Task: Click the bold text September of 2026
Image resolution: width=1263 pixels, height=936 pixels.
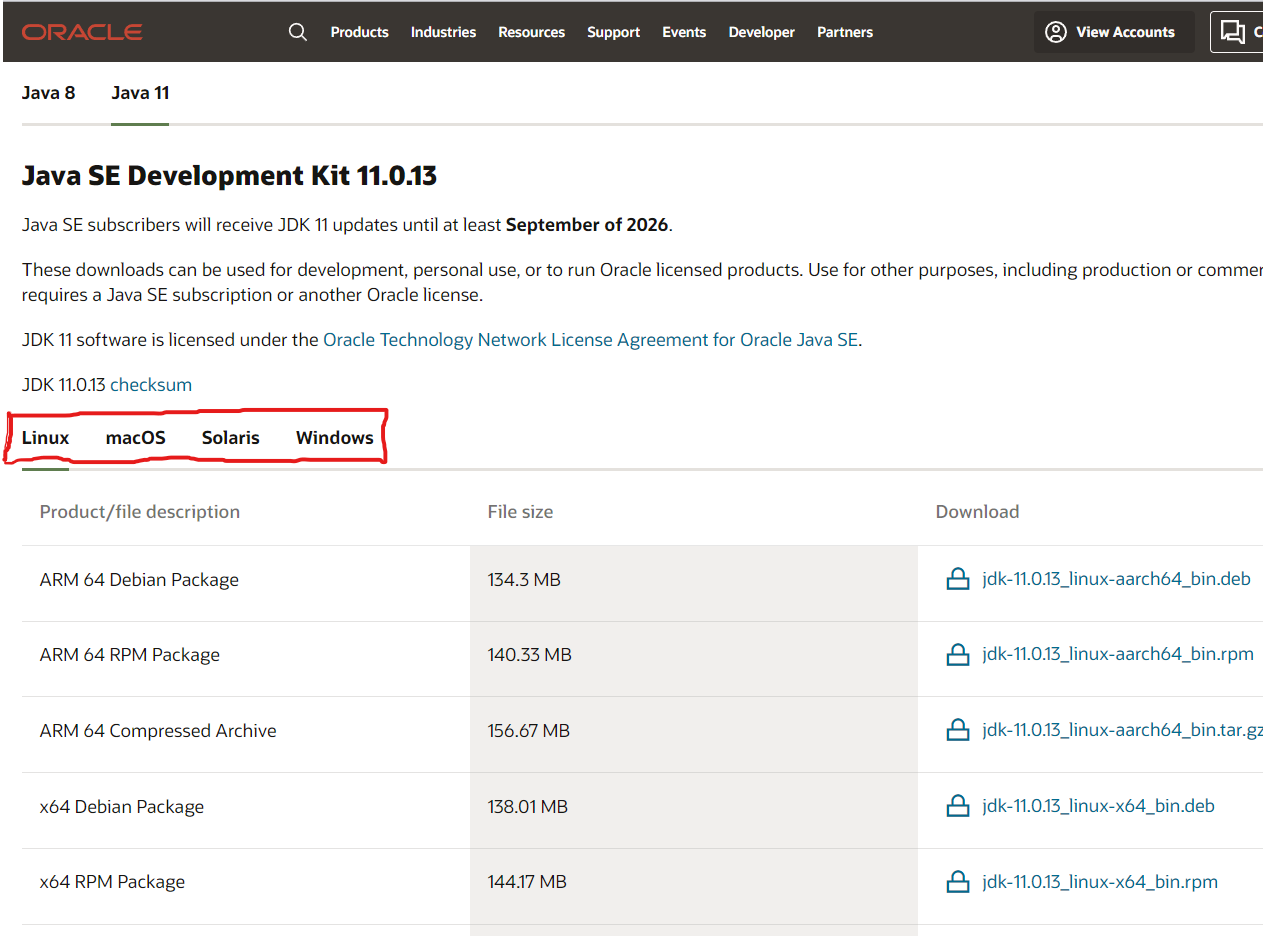Action: [x=587, y=225]
